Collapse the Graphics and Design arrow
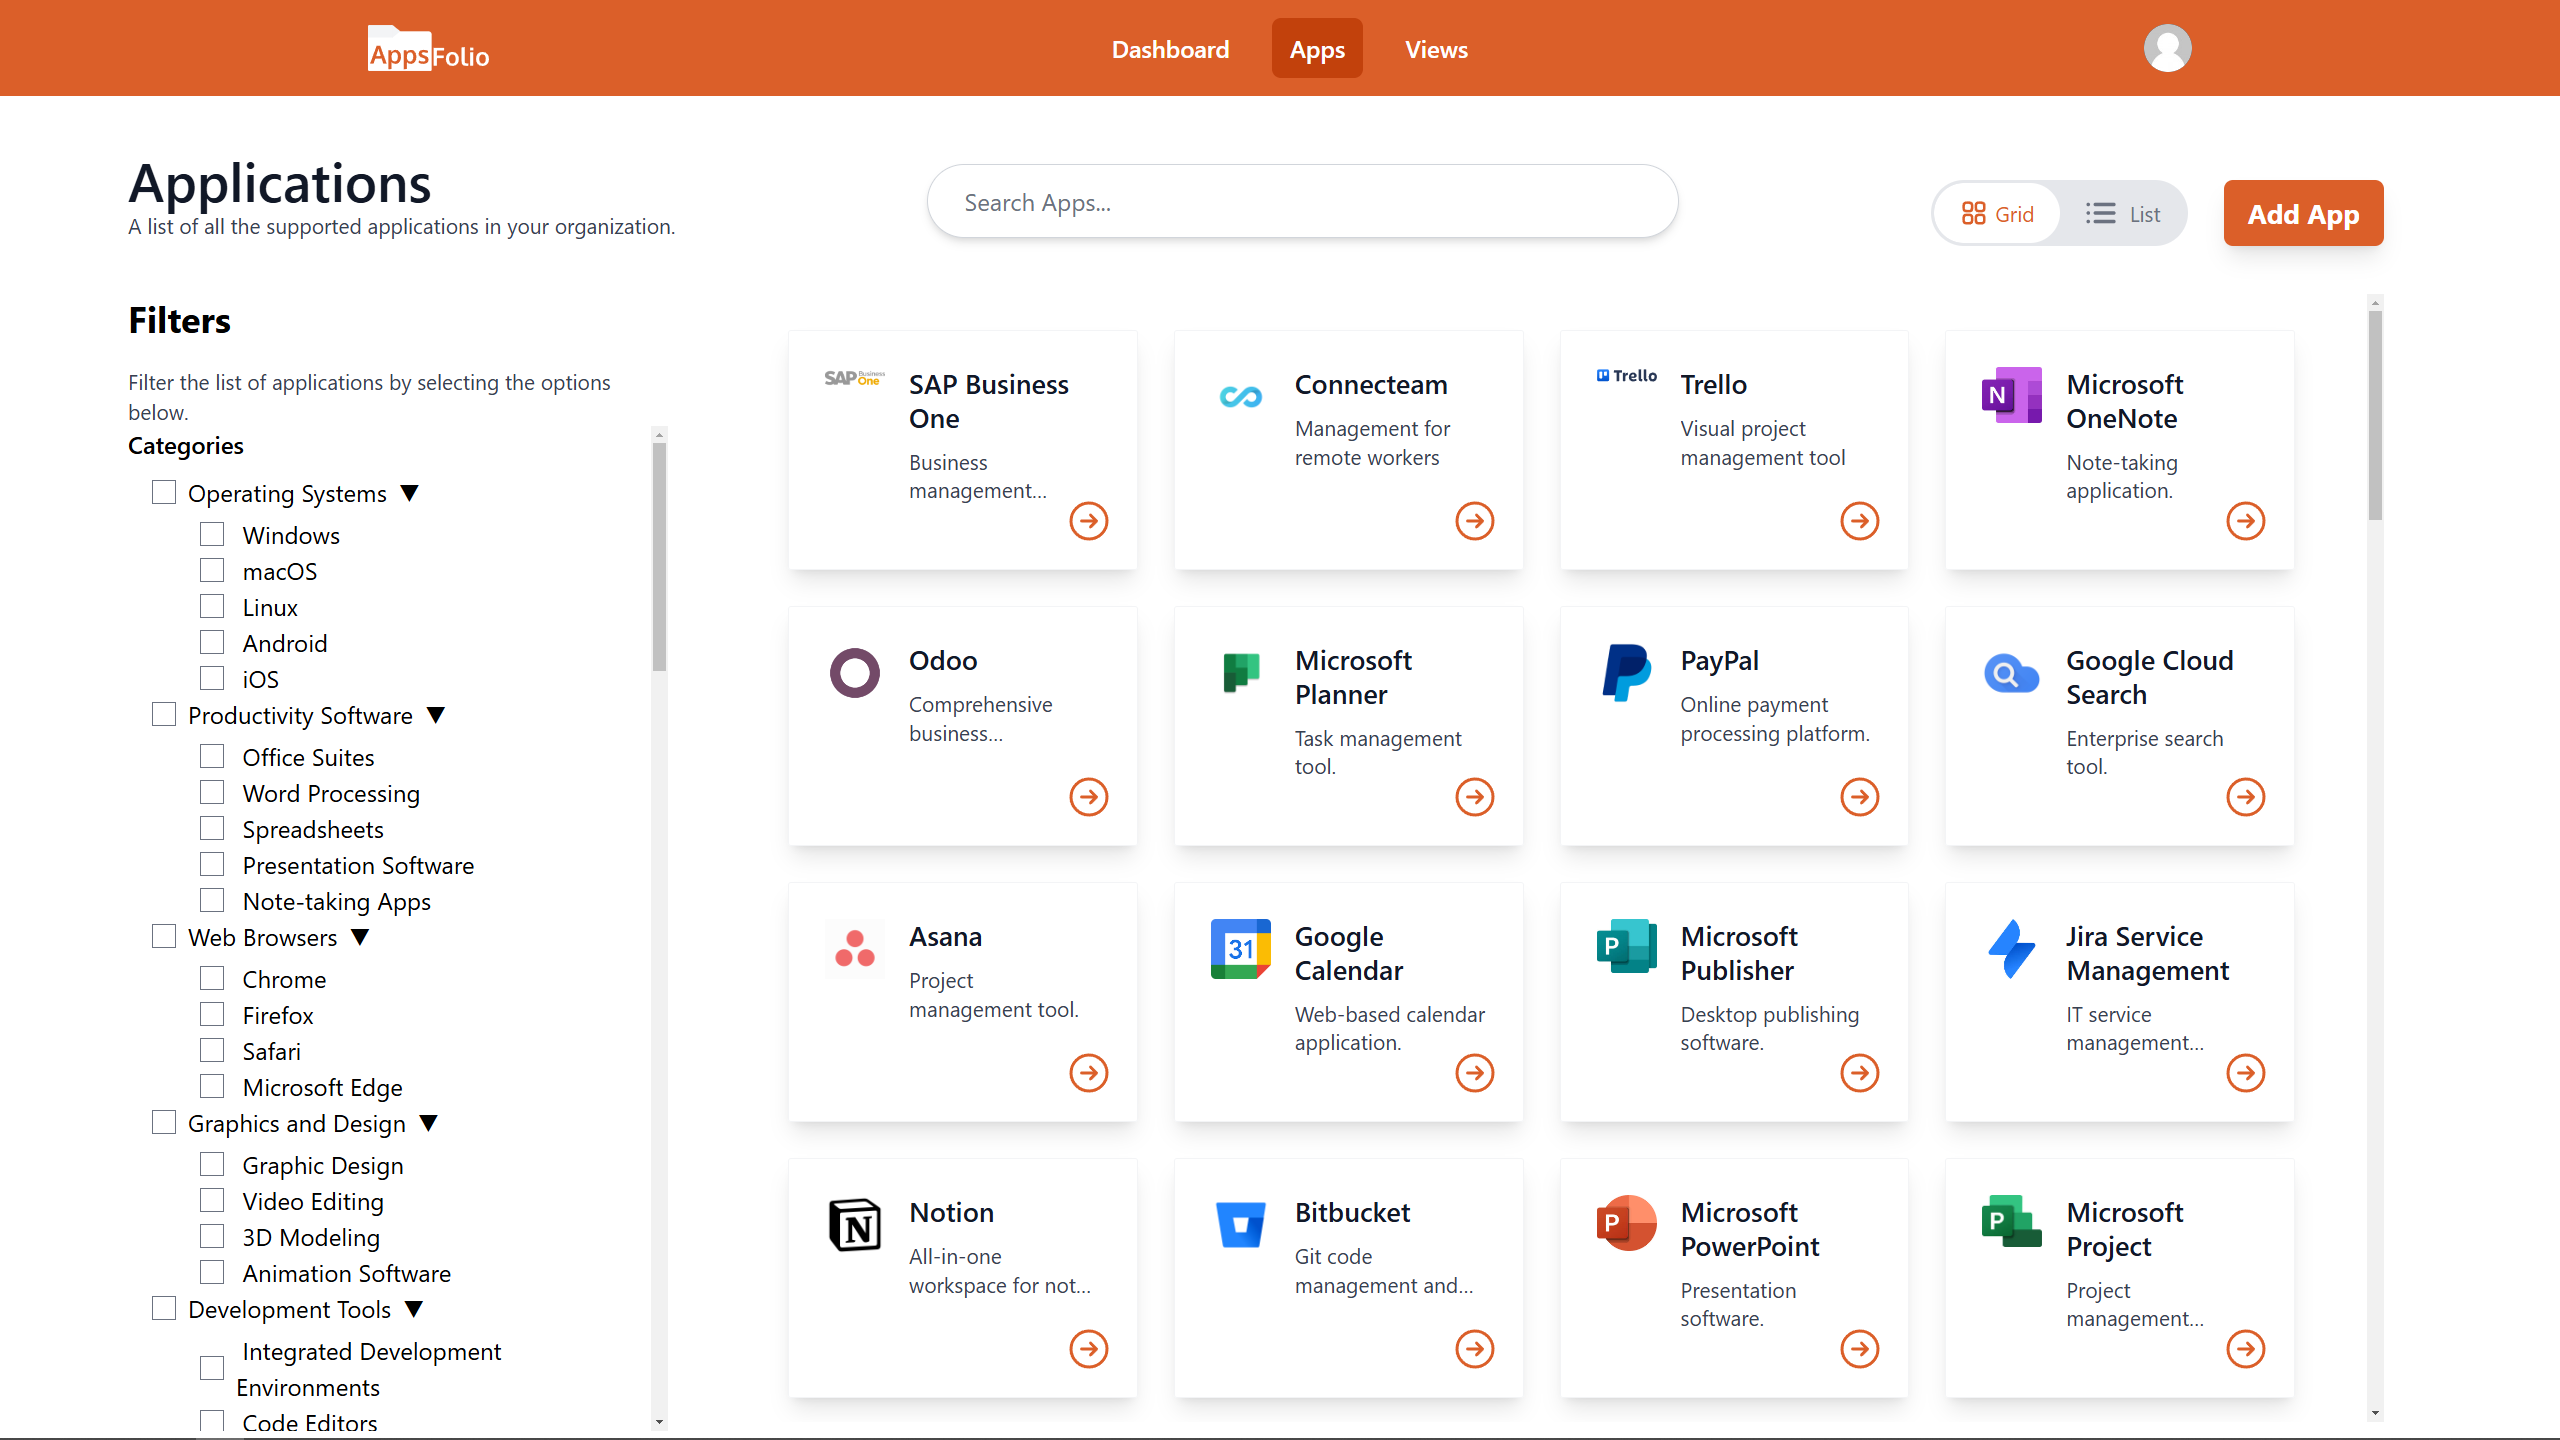 click(x=428, y=1123)
